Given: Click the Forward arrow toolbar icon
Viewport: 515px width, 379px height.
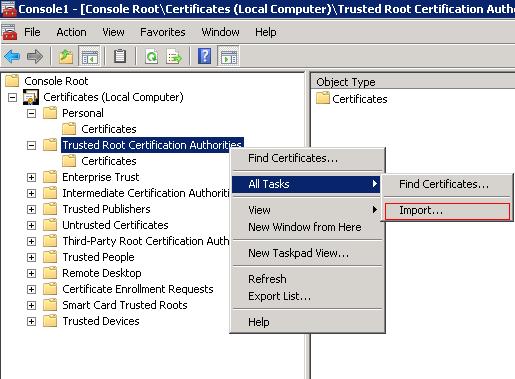Looking at the screenshot, I should (35, 56).
